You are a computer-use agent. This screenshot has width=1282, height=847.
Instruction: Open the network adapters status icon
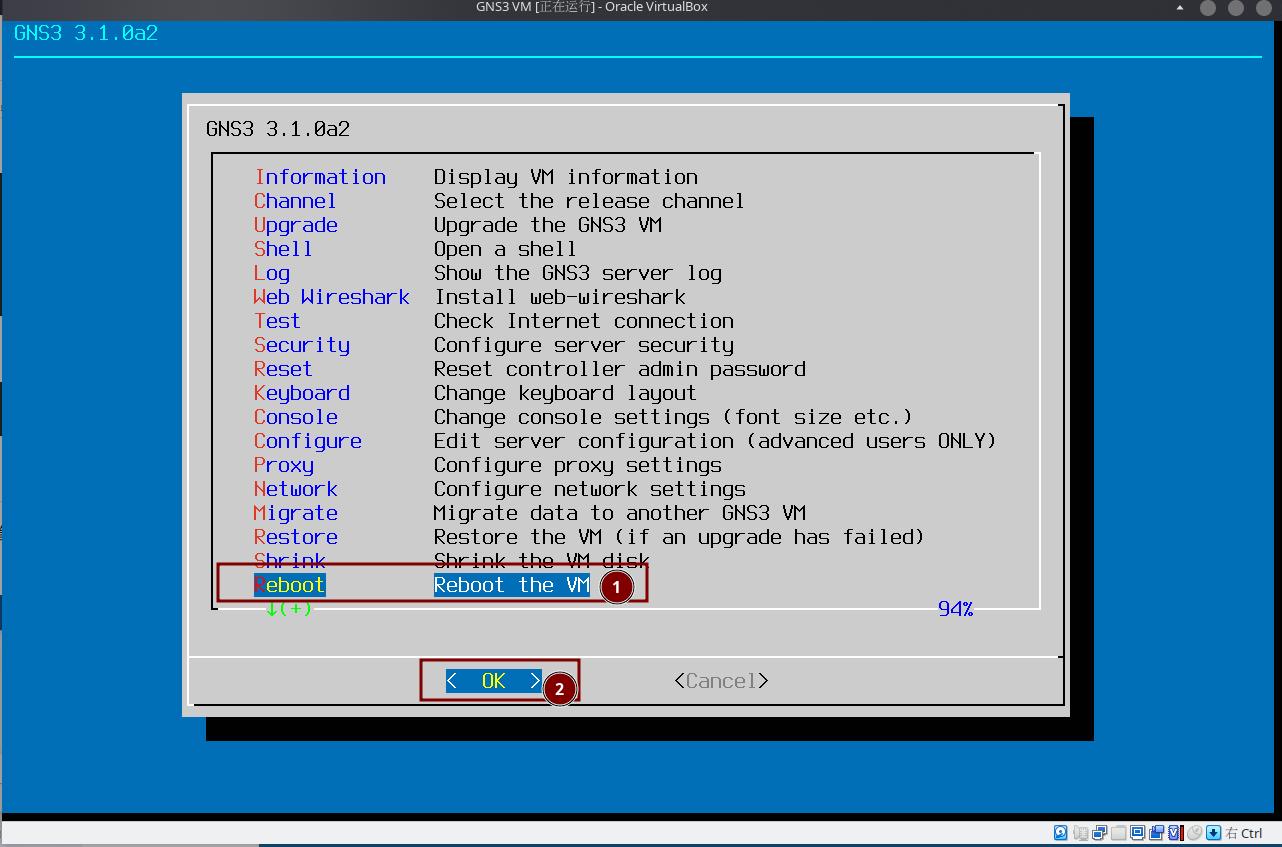(1099, 833)
